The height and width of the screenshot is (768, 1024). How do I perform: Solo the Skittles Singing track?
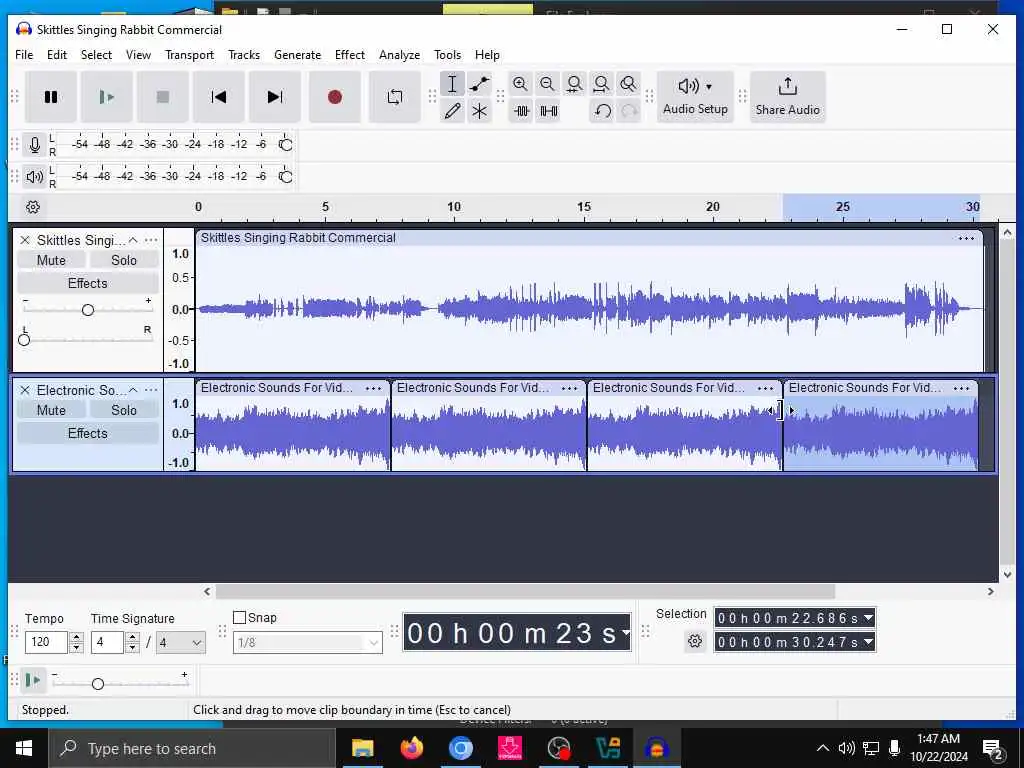click(123, 261)
